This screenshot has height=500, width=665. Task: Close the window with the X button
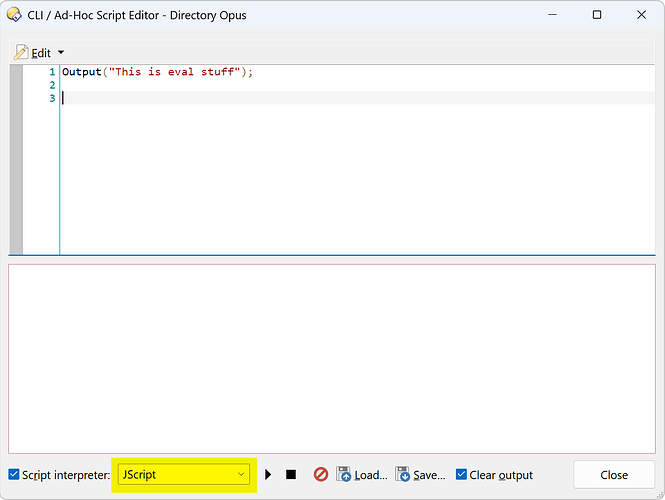coord(641,14)
